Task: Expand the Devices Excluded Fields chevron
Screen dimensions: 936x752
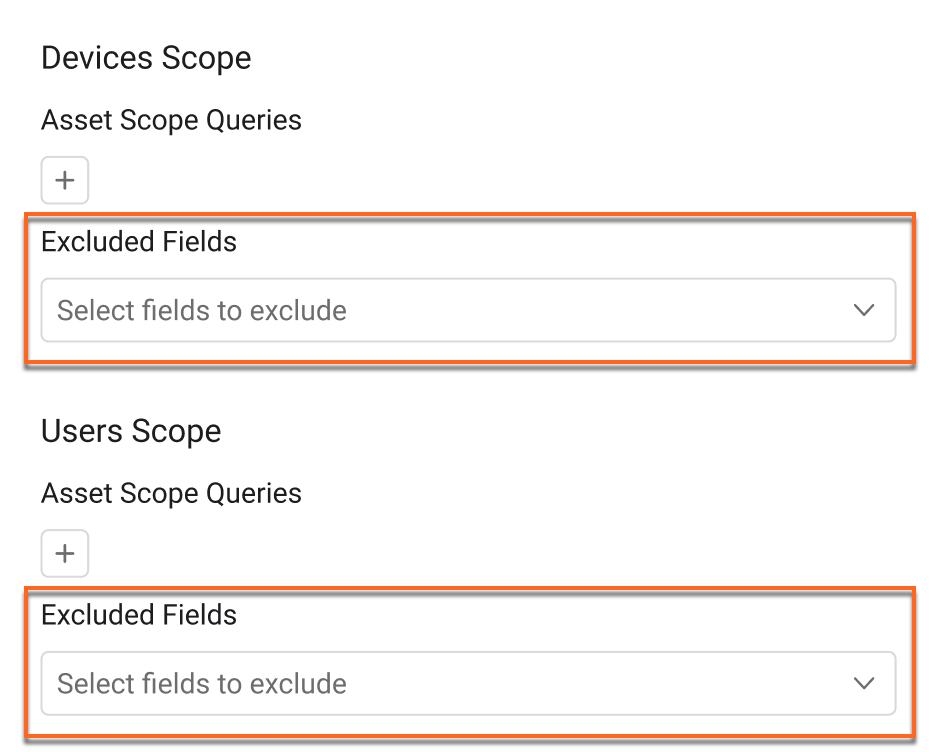Action: click(x=863, y=310)
